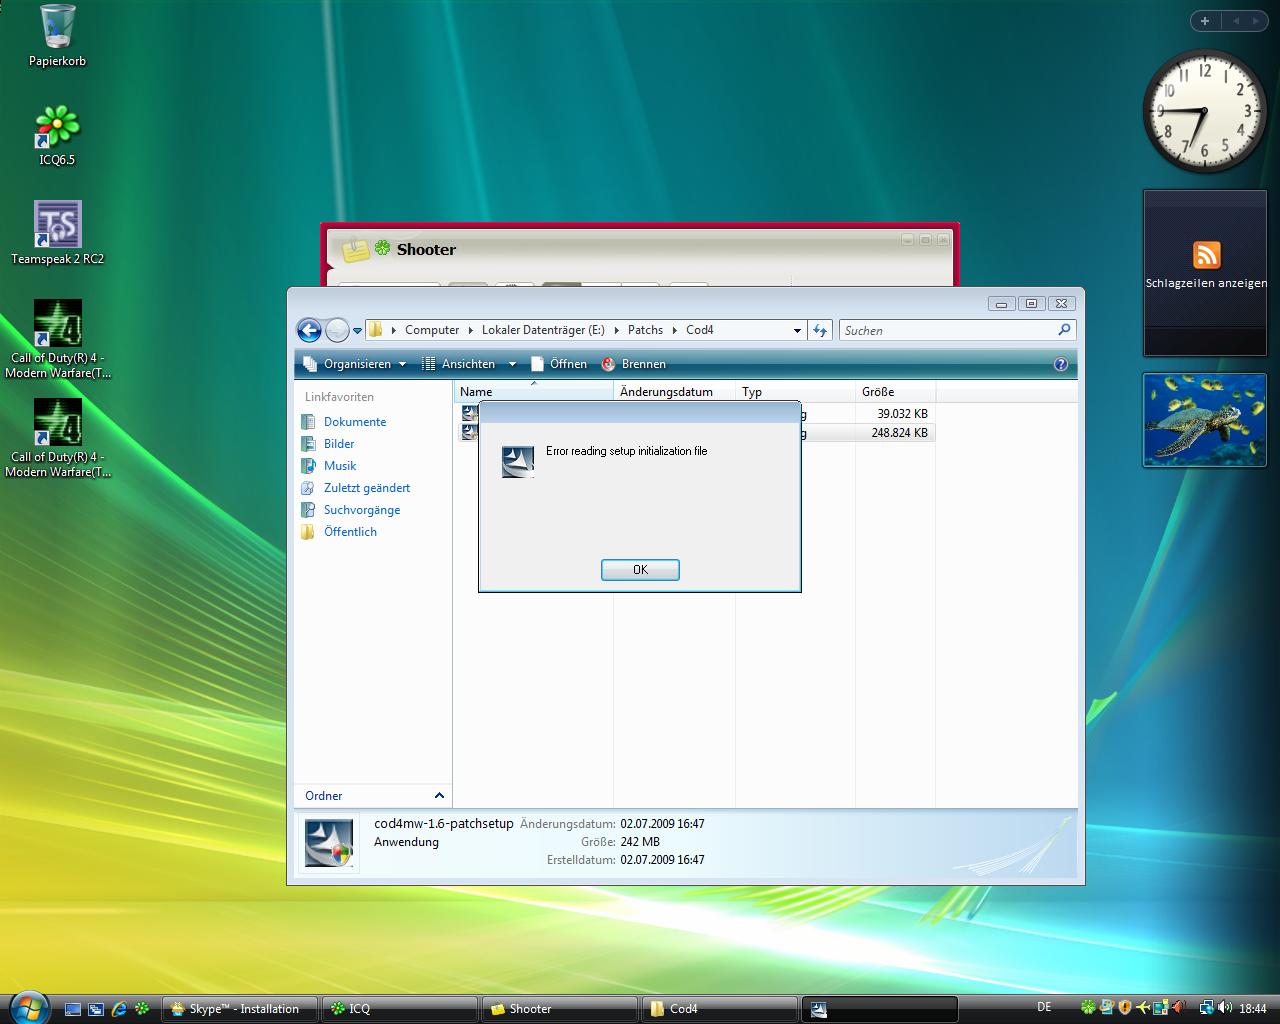Open the Ansichten views menu
This screenshot has width=1280, height=1024.
(459, 364)
